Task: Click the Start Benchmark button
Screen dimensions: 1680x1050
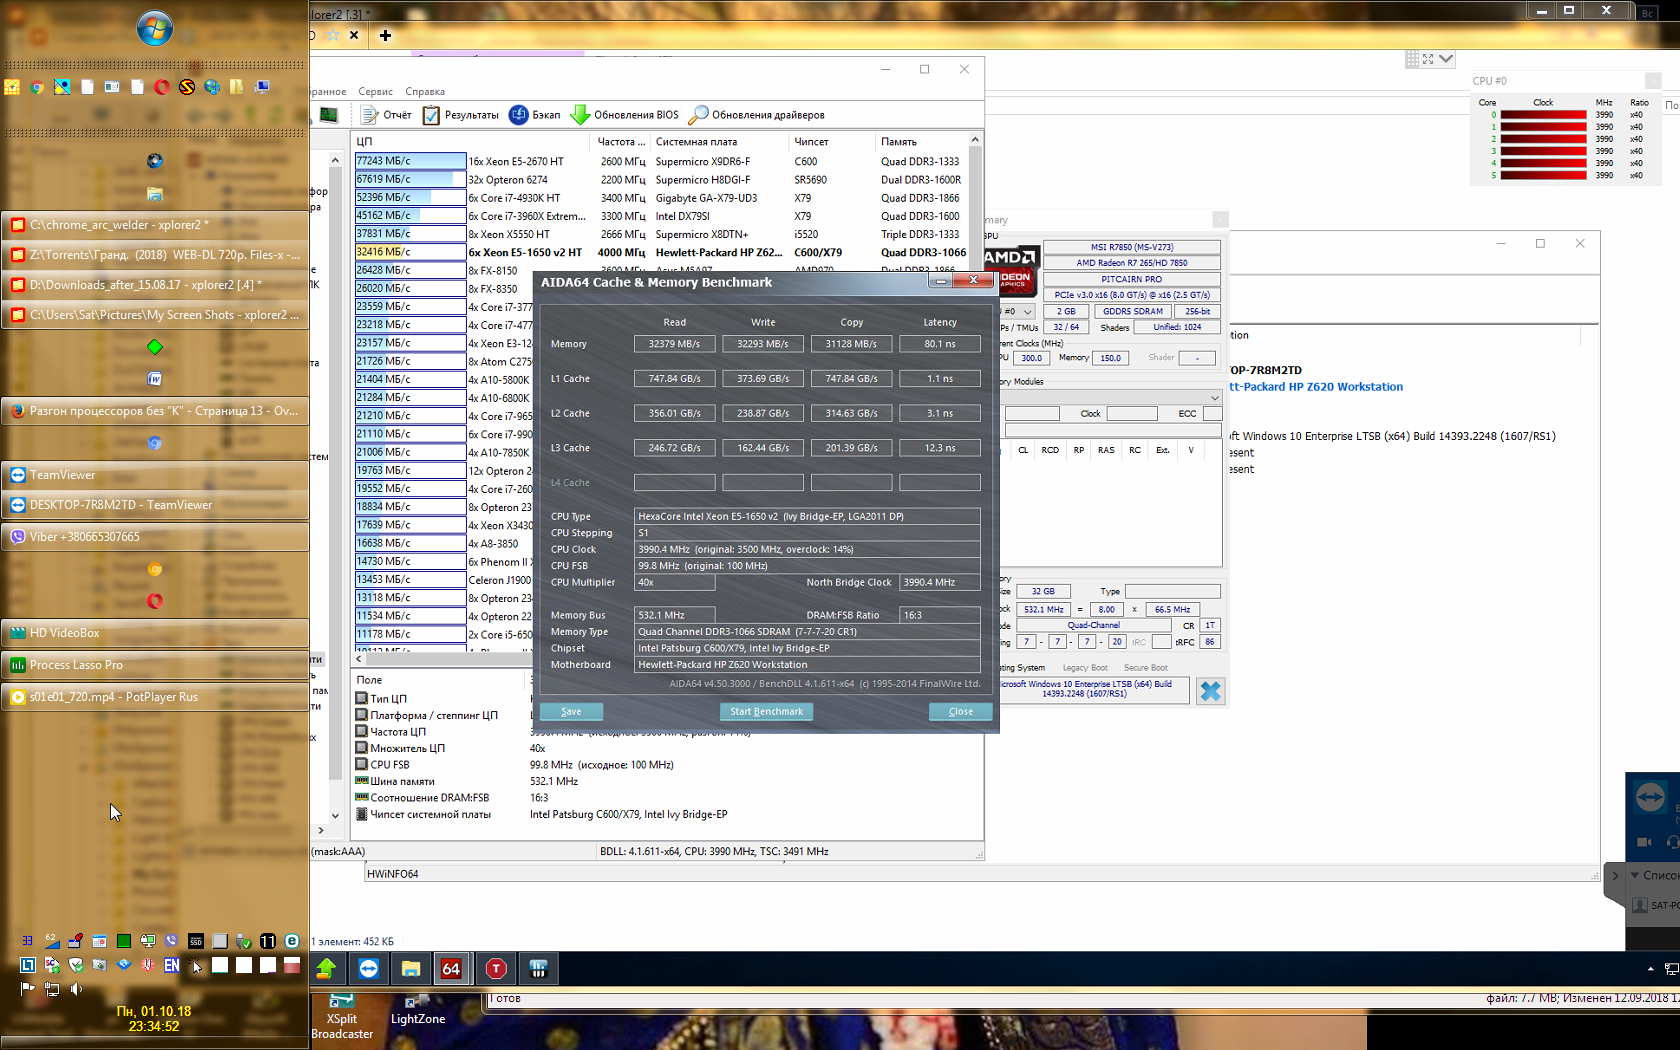Action: click(x=766, y=712)
